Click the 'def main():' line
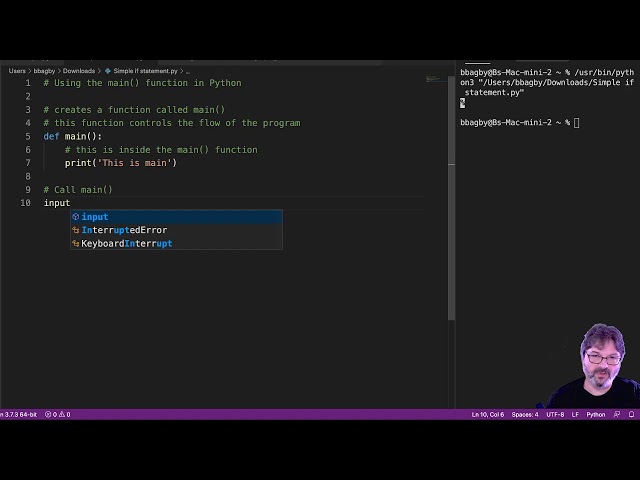The width and height of the screenshot is (640, 480). click(x=73, y=136)
